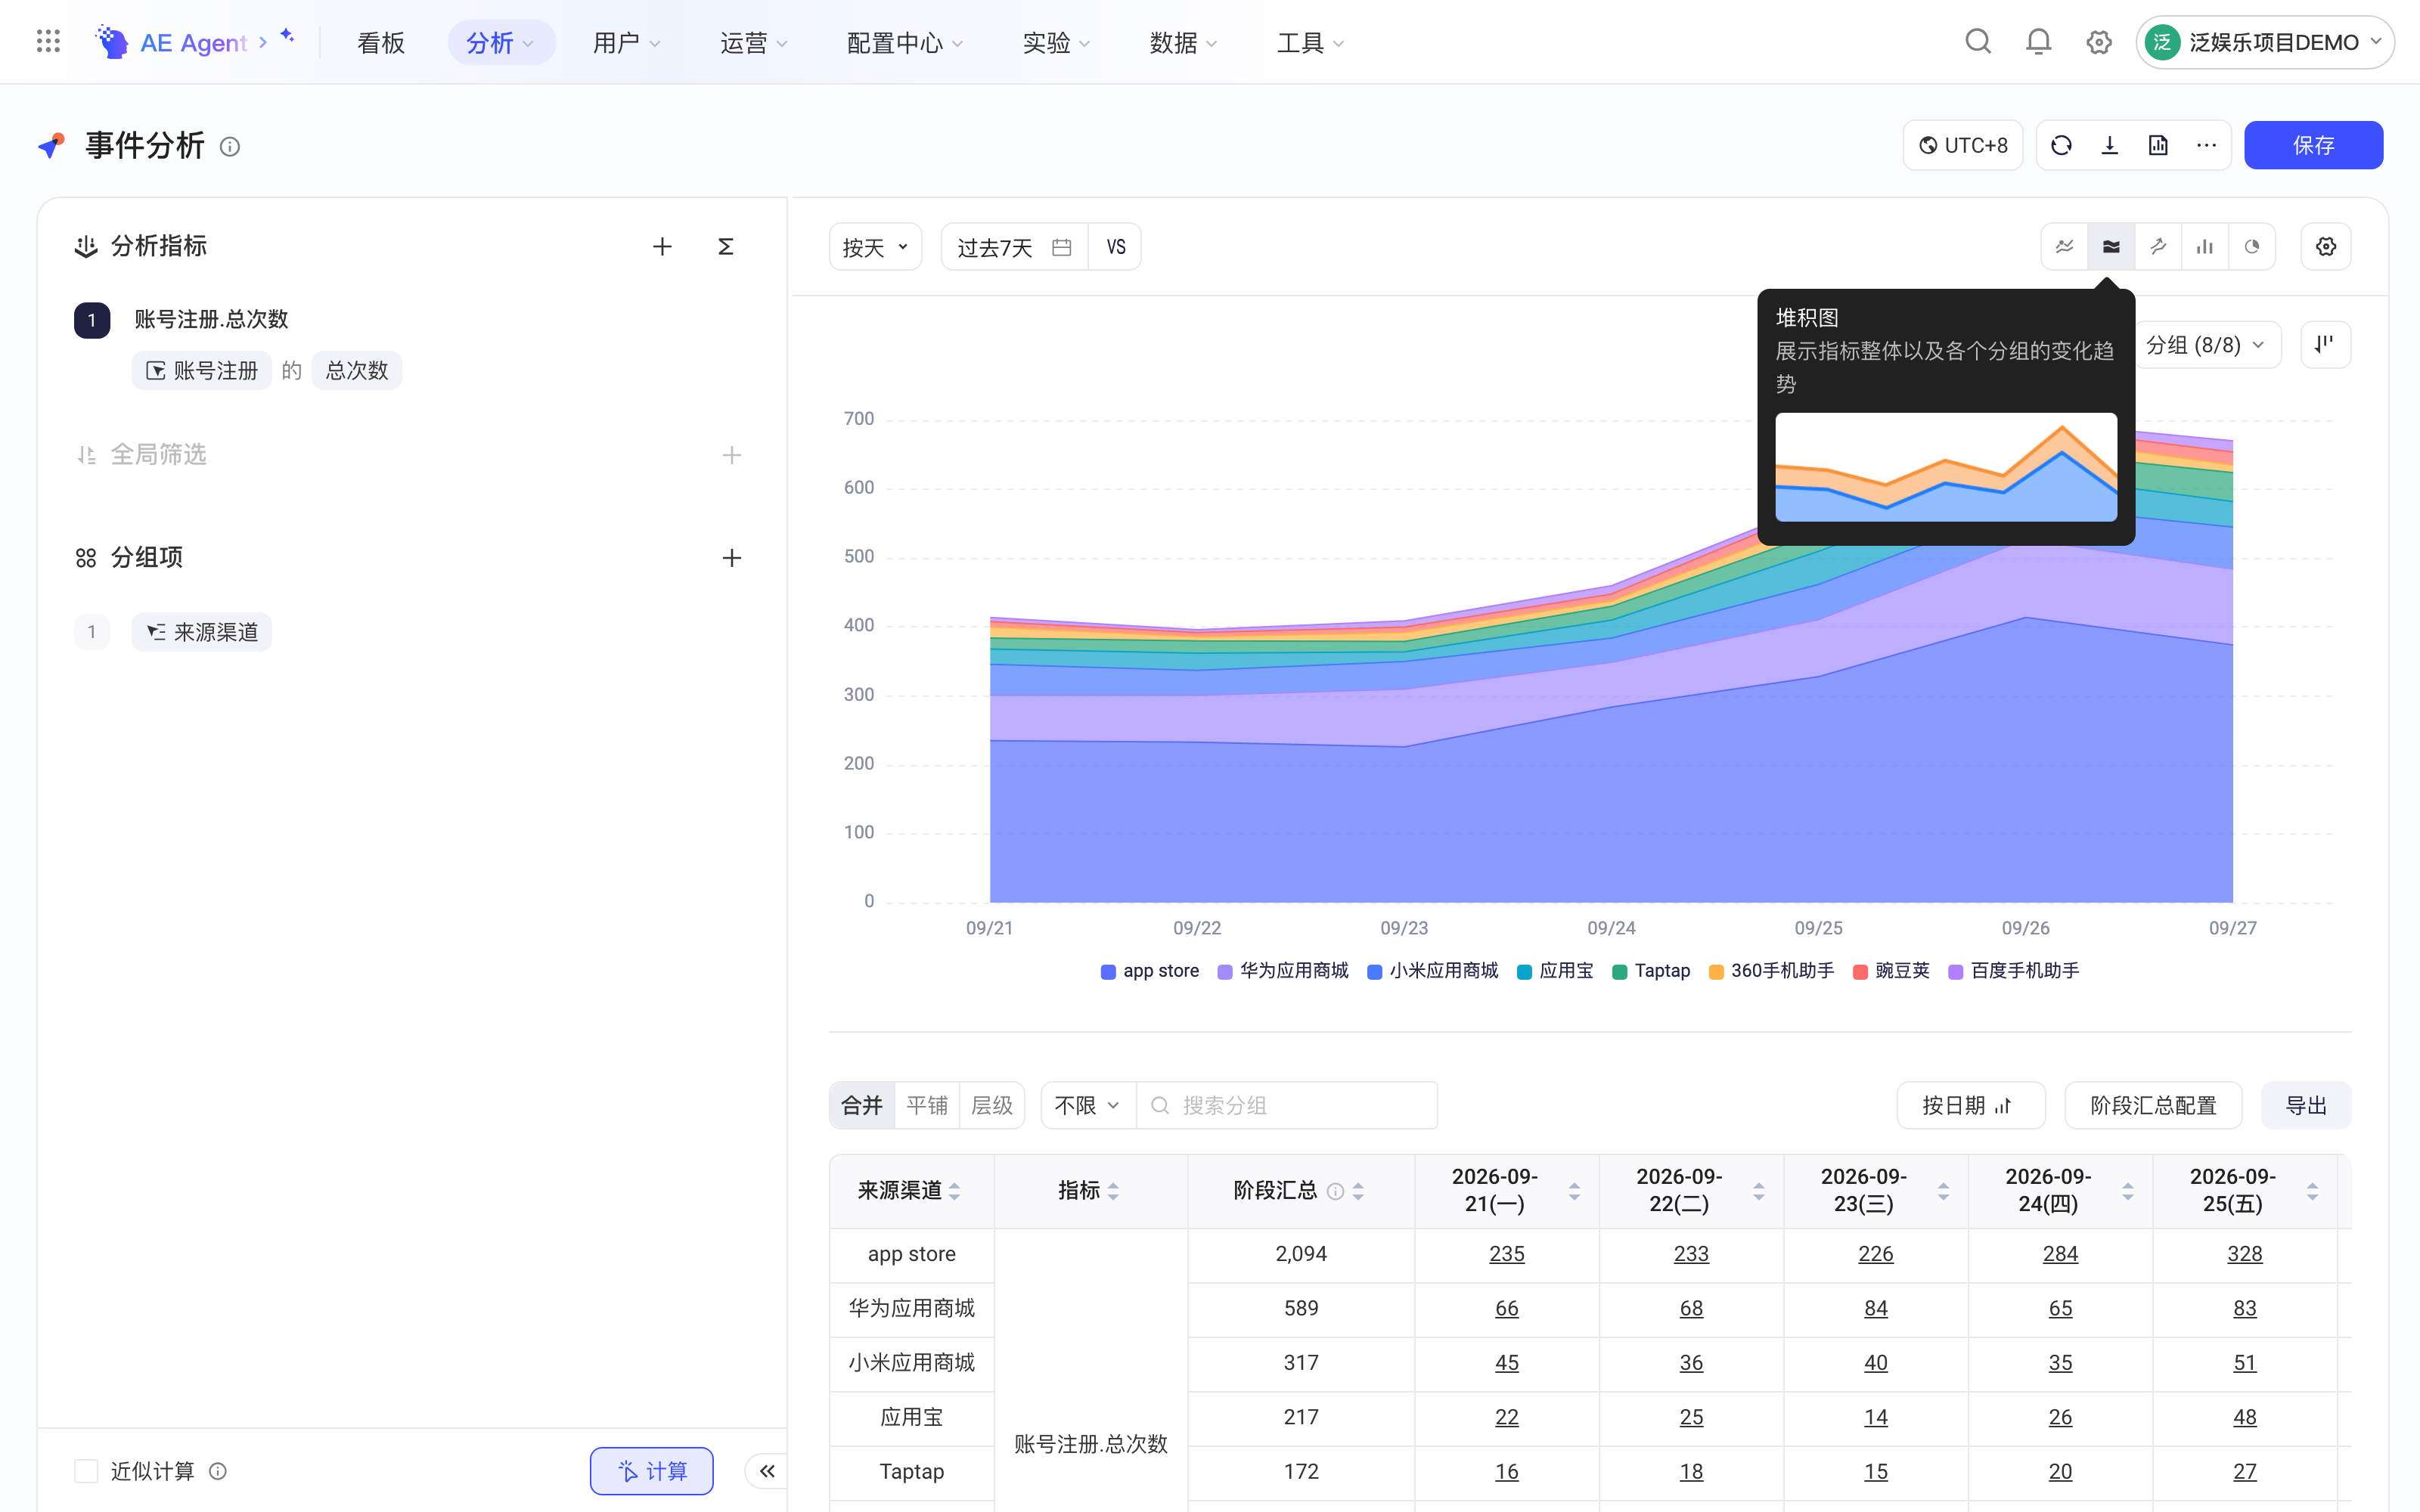Open the 按天 granularity dropdown
Viewport: 2420px width, 1512px height.
tap(875, 247)
